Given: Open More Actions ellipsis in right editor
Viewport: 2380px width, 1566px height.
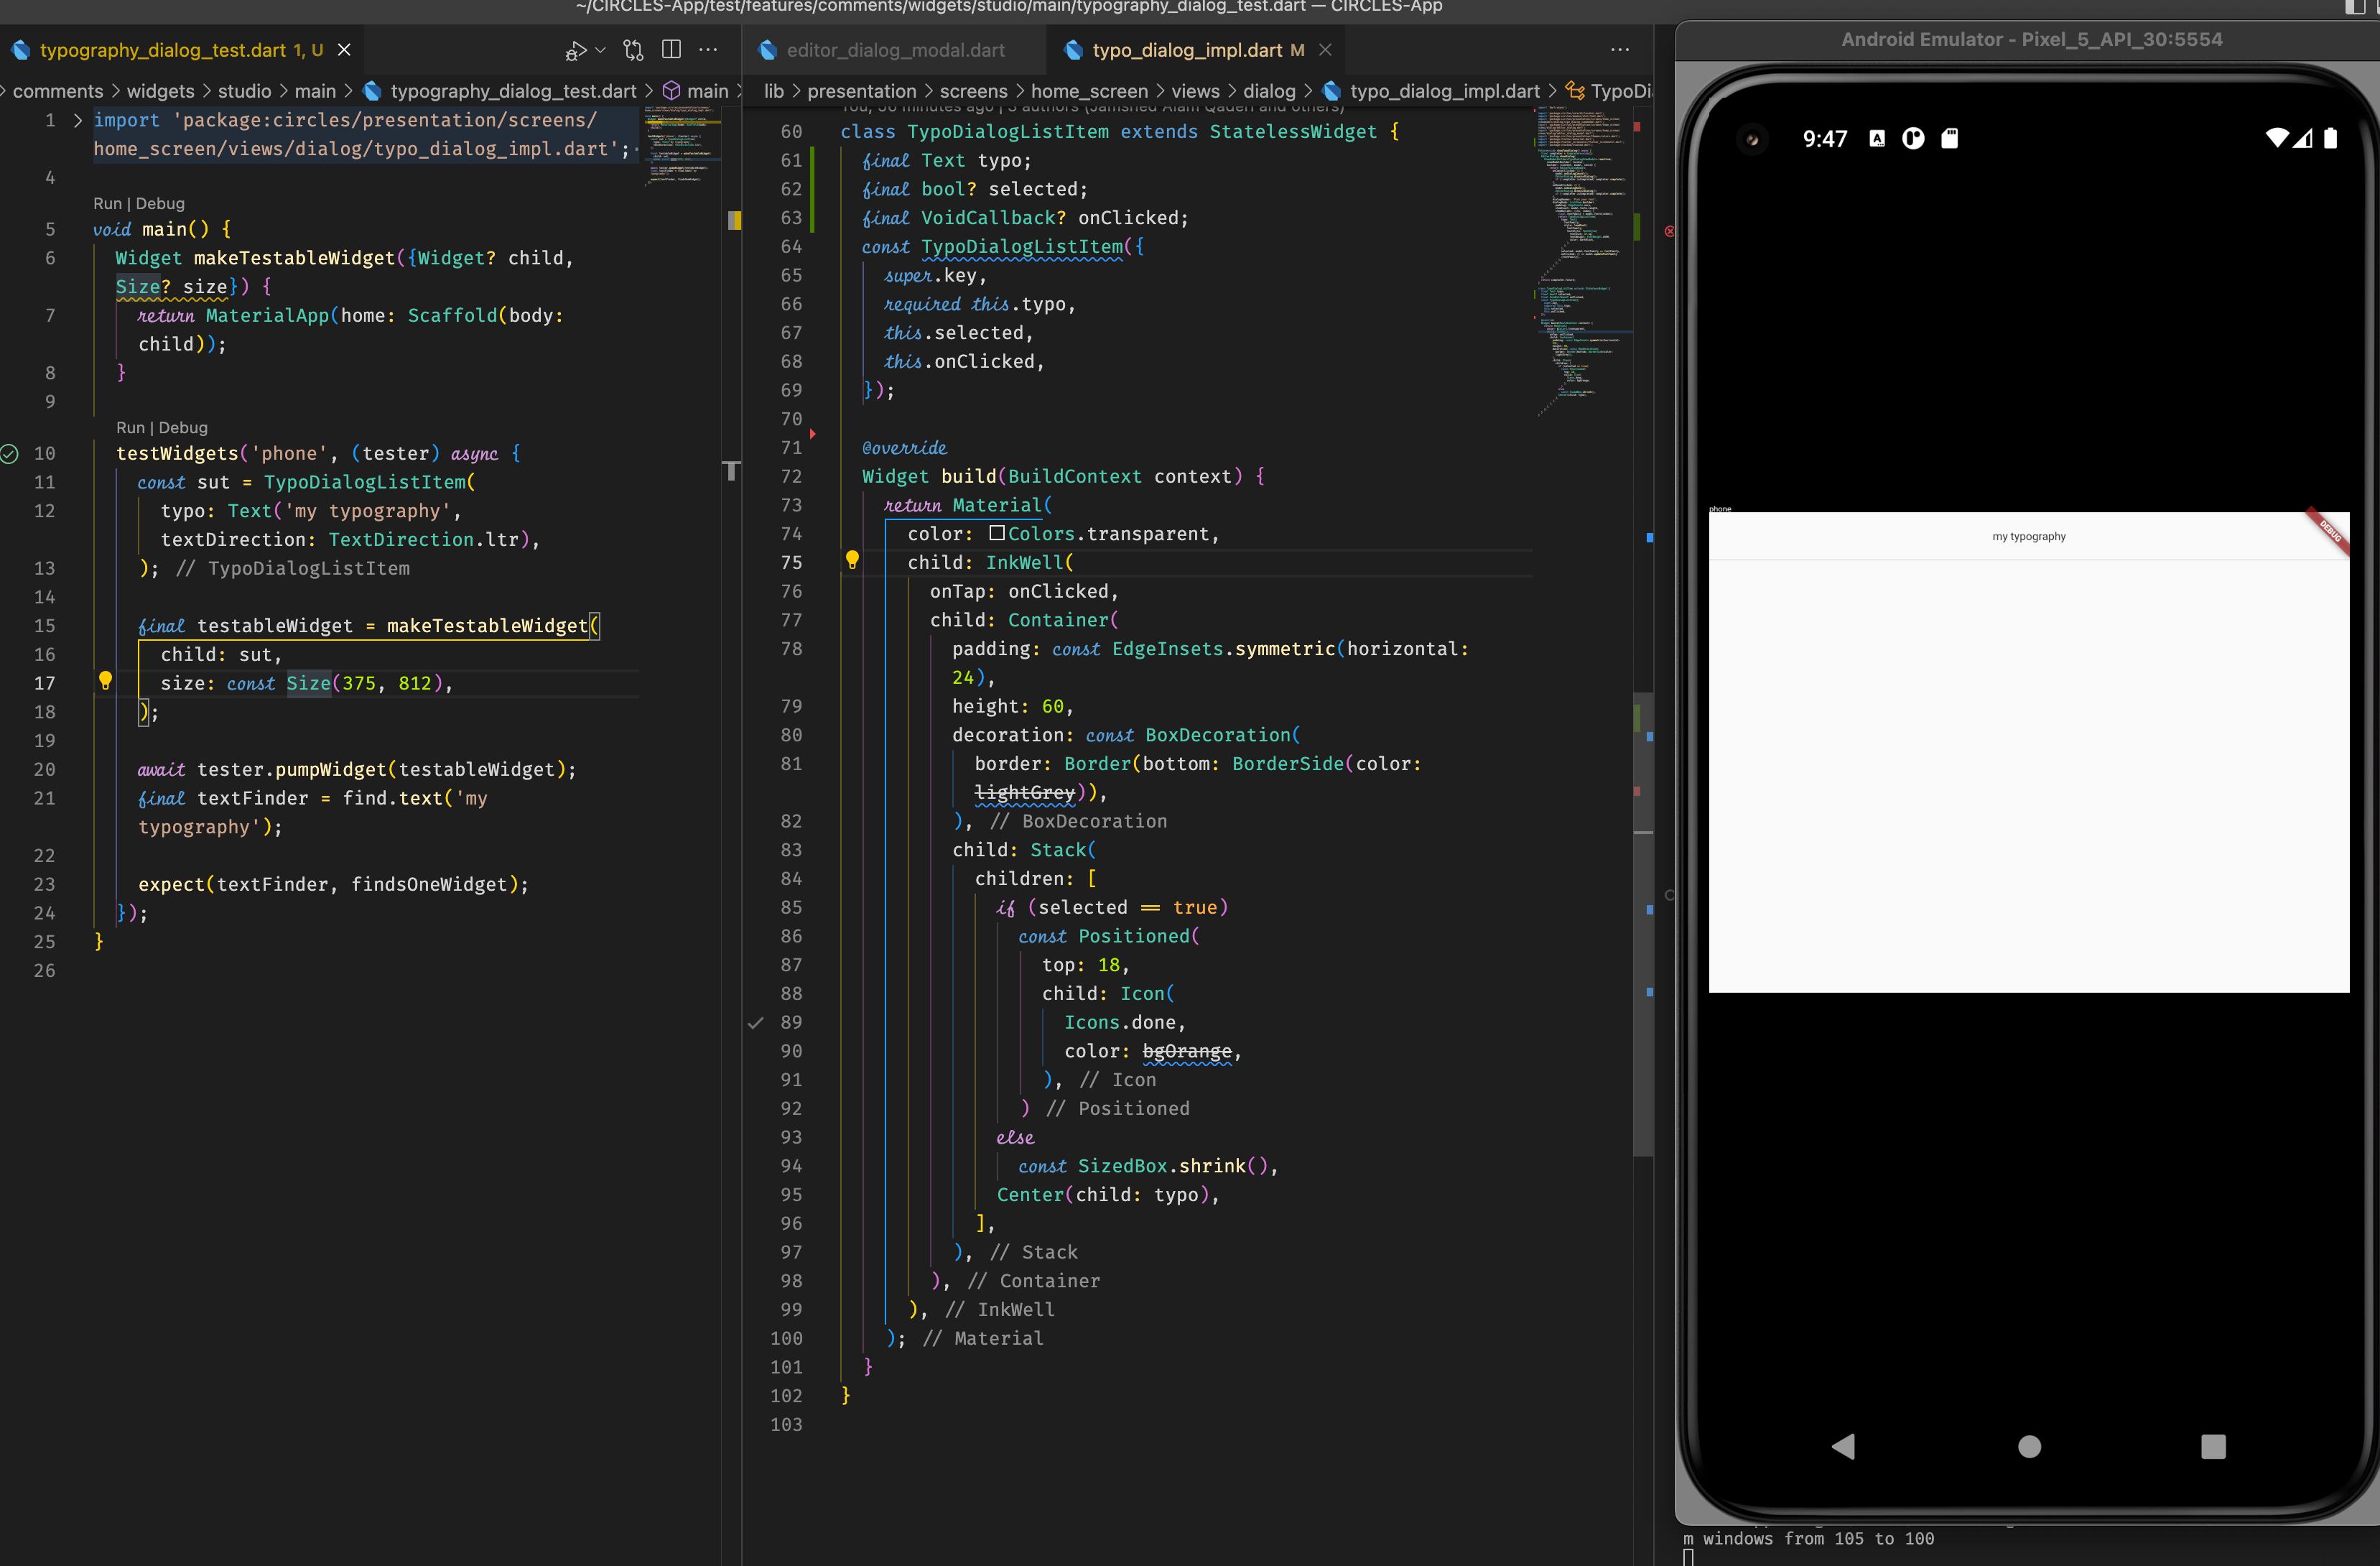Looking at the screenshot, I should [1620, 49].
